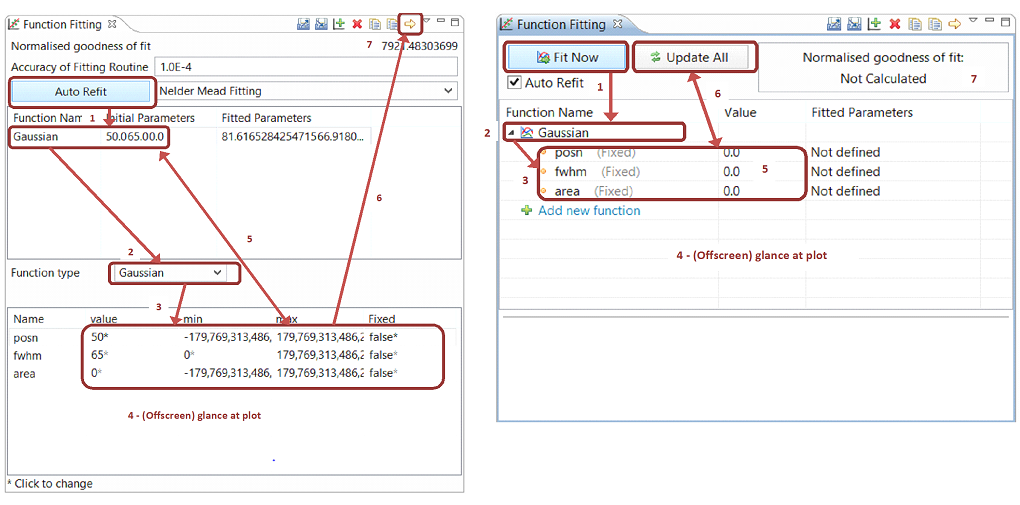Click first plot import icon in right toolbar
Image resolution: width=1020 pixels, height=505 pixels.
click(x=834, y=24)
